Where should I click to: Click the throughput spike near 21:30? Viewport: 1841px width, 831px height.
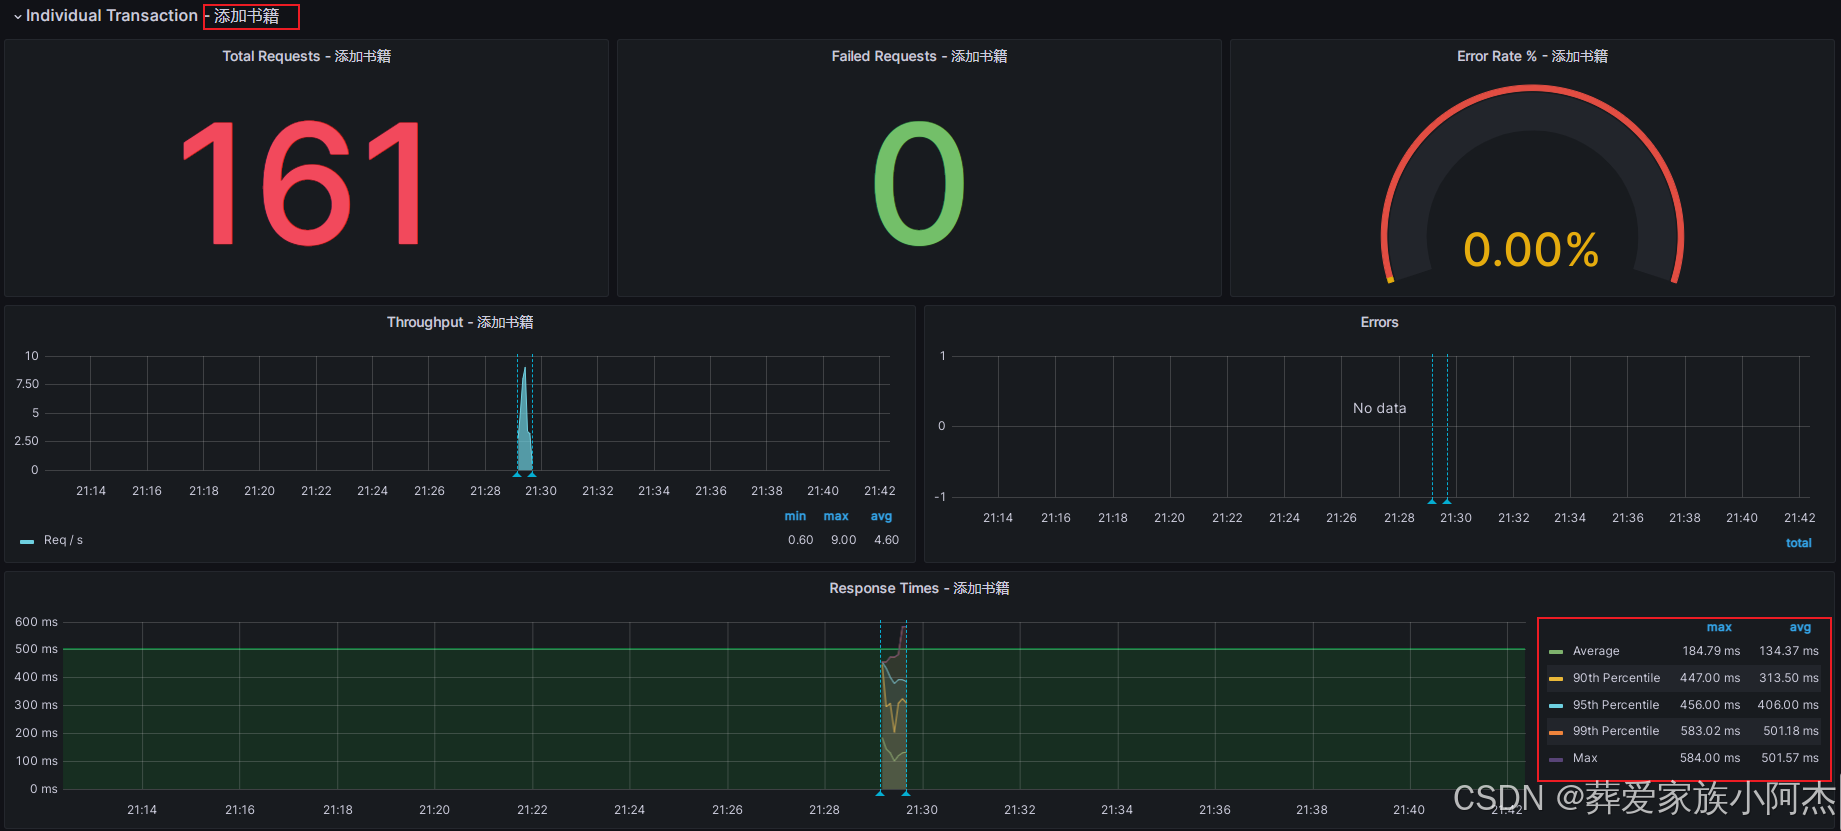(x=524, y=420)
